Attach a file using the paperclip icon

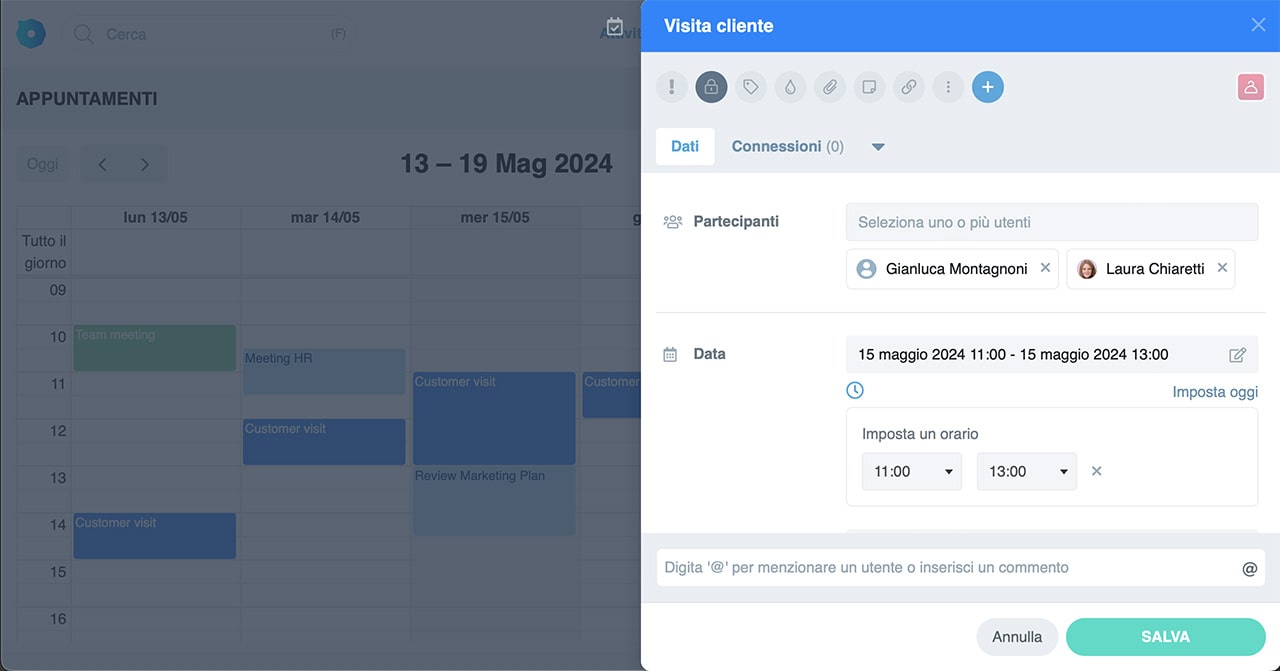[830, 87]
